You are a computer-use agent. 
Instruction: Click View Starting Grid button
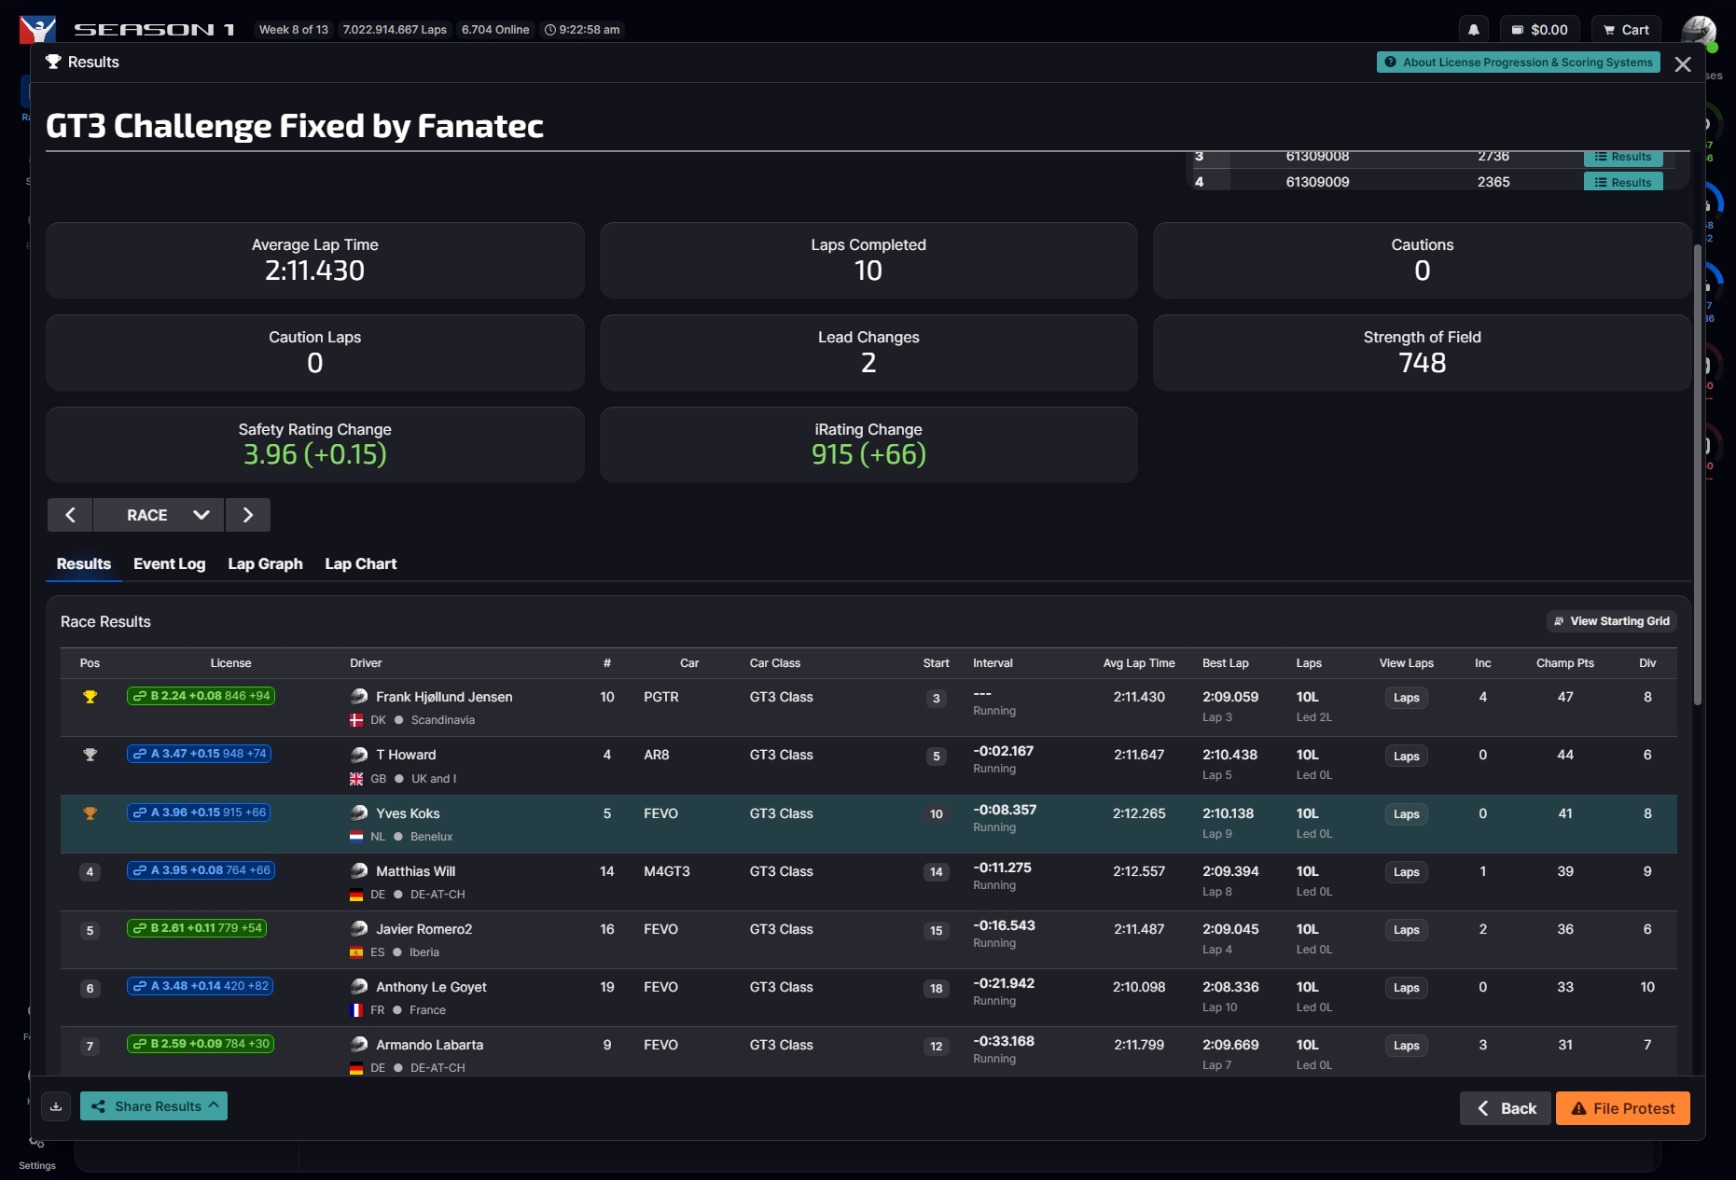pos(1611,621)
